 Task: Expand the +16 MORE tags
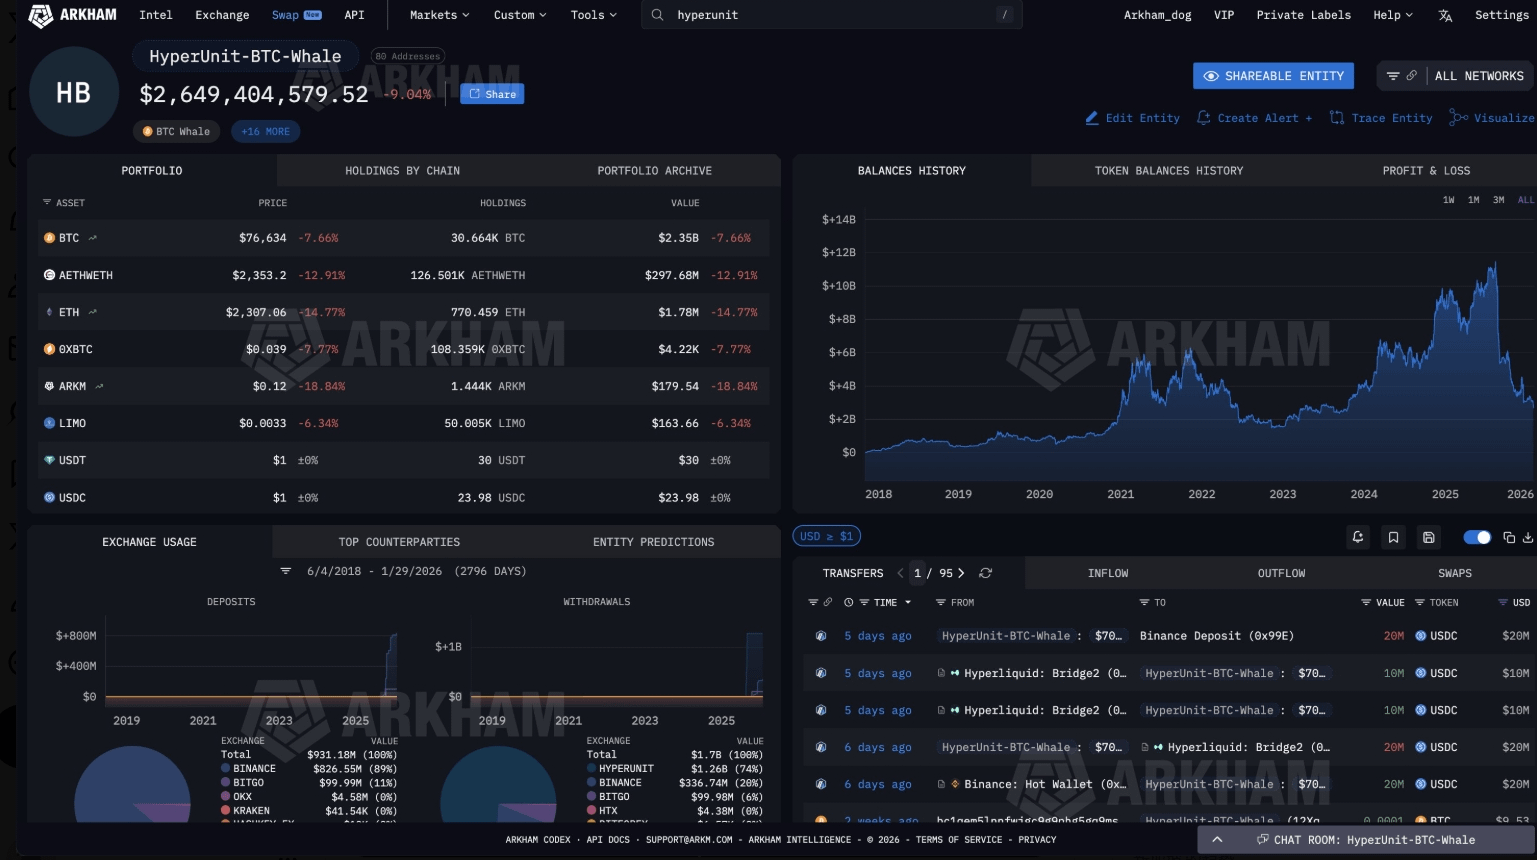tap(265, 131)
